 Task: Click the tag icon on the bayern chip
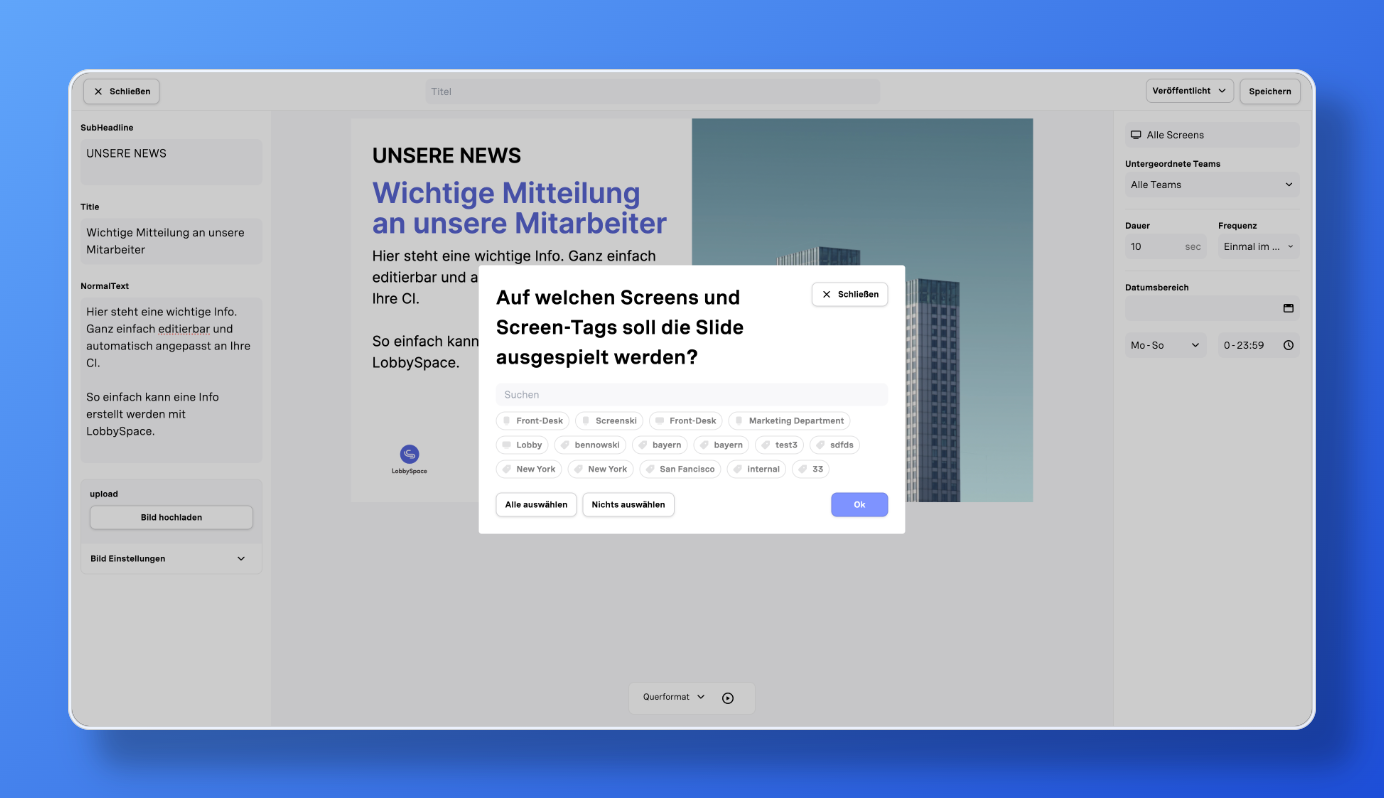point(645,444)
